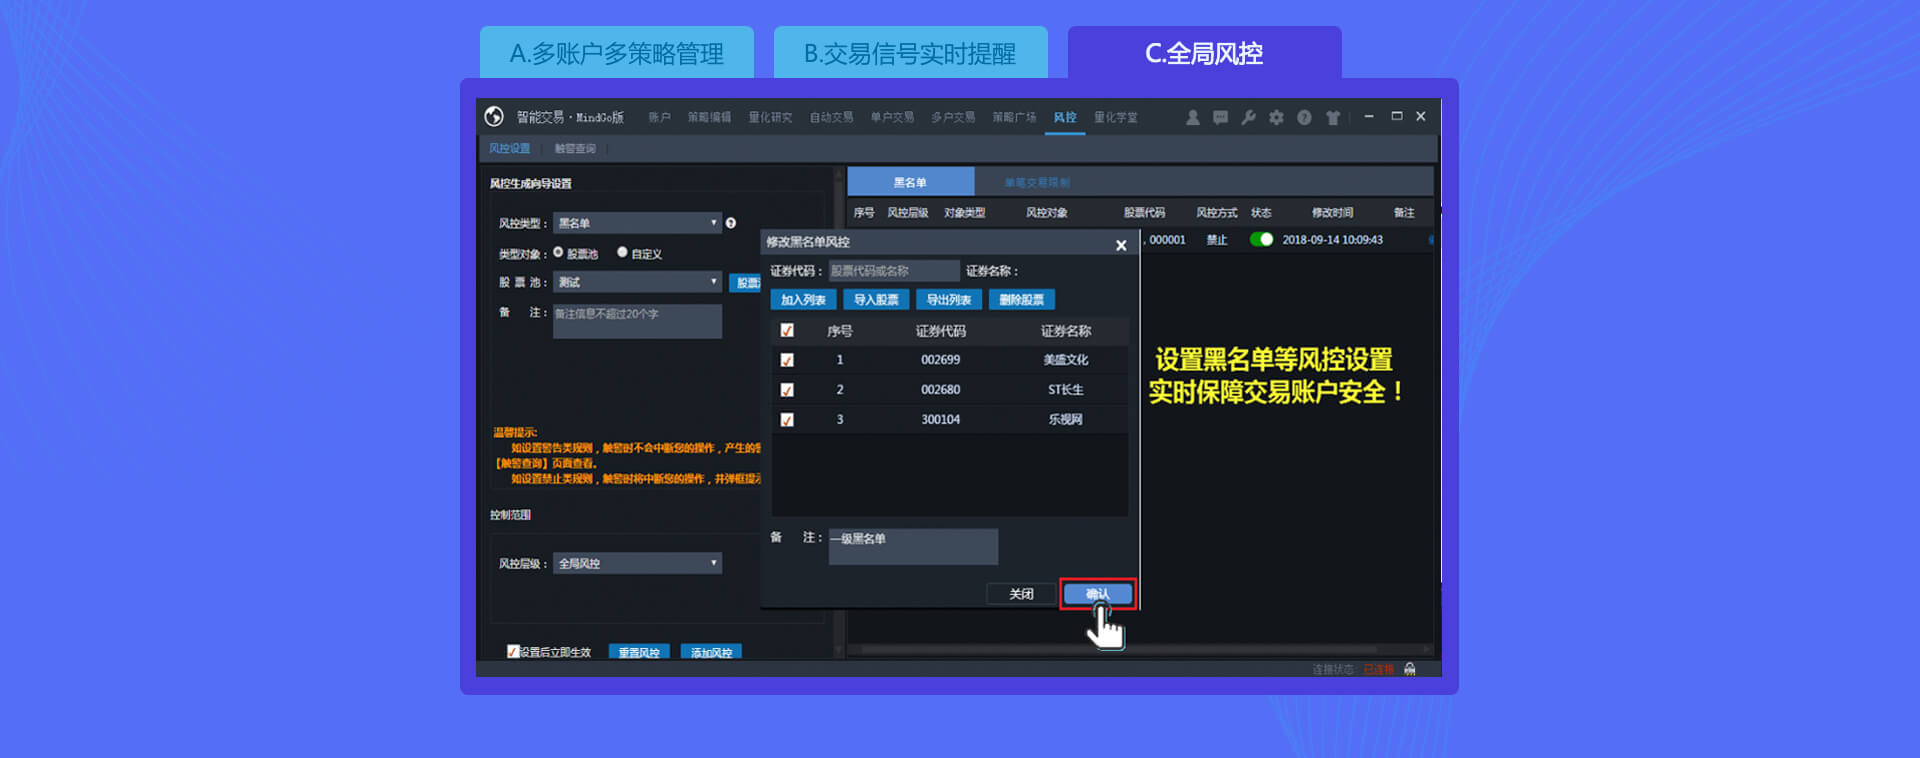Open the 风控层级 dropdown showing 全局风控

(637, 564)
